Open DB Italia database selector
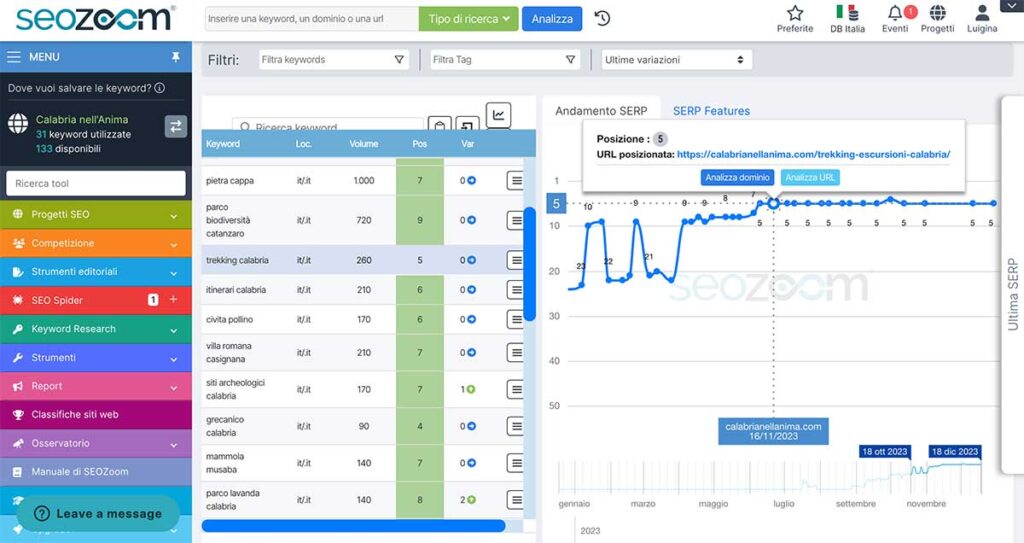Screen dimensions: 1024x543 click(x=847, y=19)
